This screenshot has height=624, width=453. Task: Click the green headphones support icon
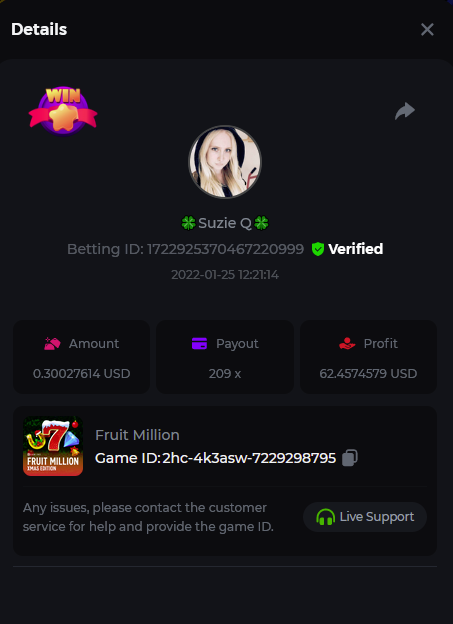(325, 517)
